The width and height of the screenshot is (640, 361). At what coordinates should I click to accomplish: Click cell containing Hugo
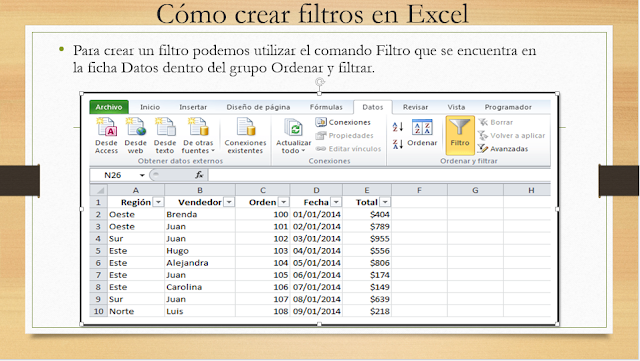[x=200, y=251]
